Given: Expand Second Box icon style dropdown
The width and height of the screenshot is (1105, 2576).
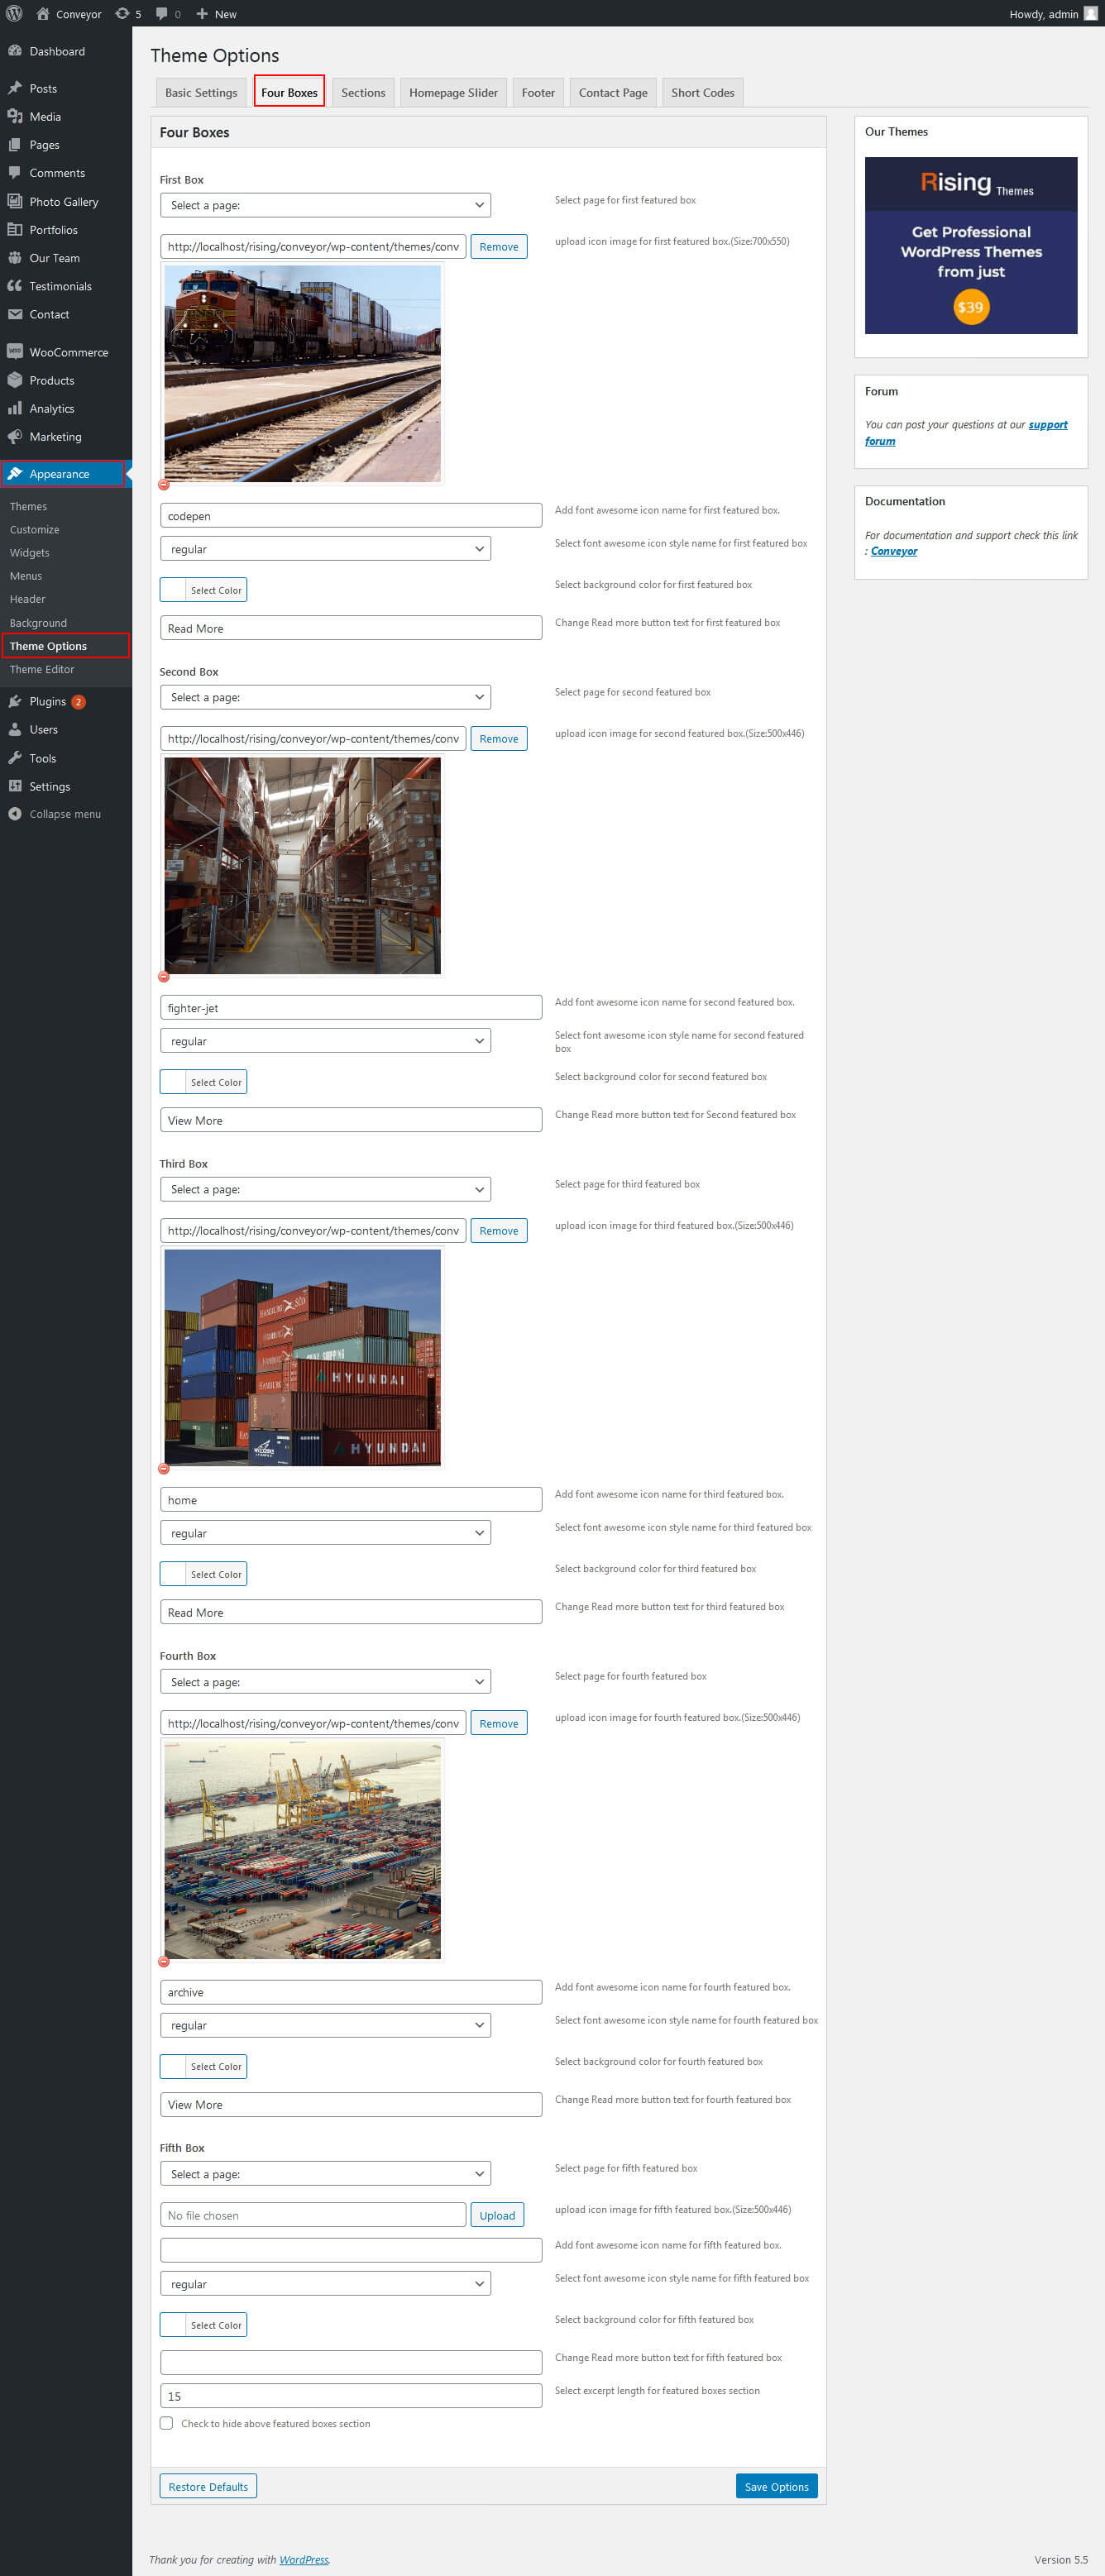Looking at the screenshot, I should pos(325,1041).
